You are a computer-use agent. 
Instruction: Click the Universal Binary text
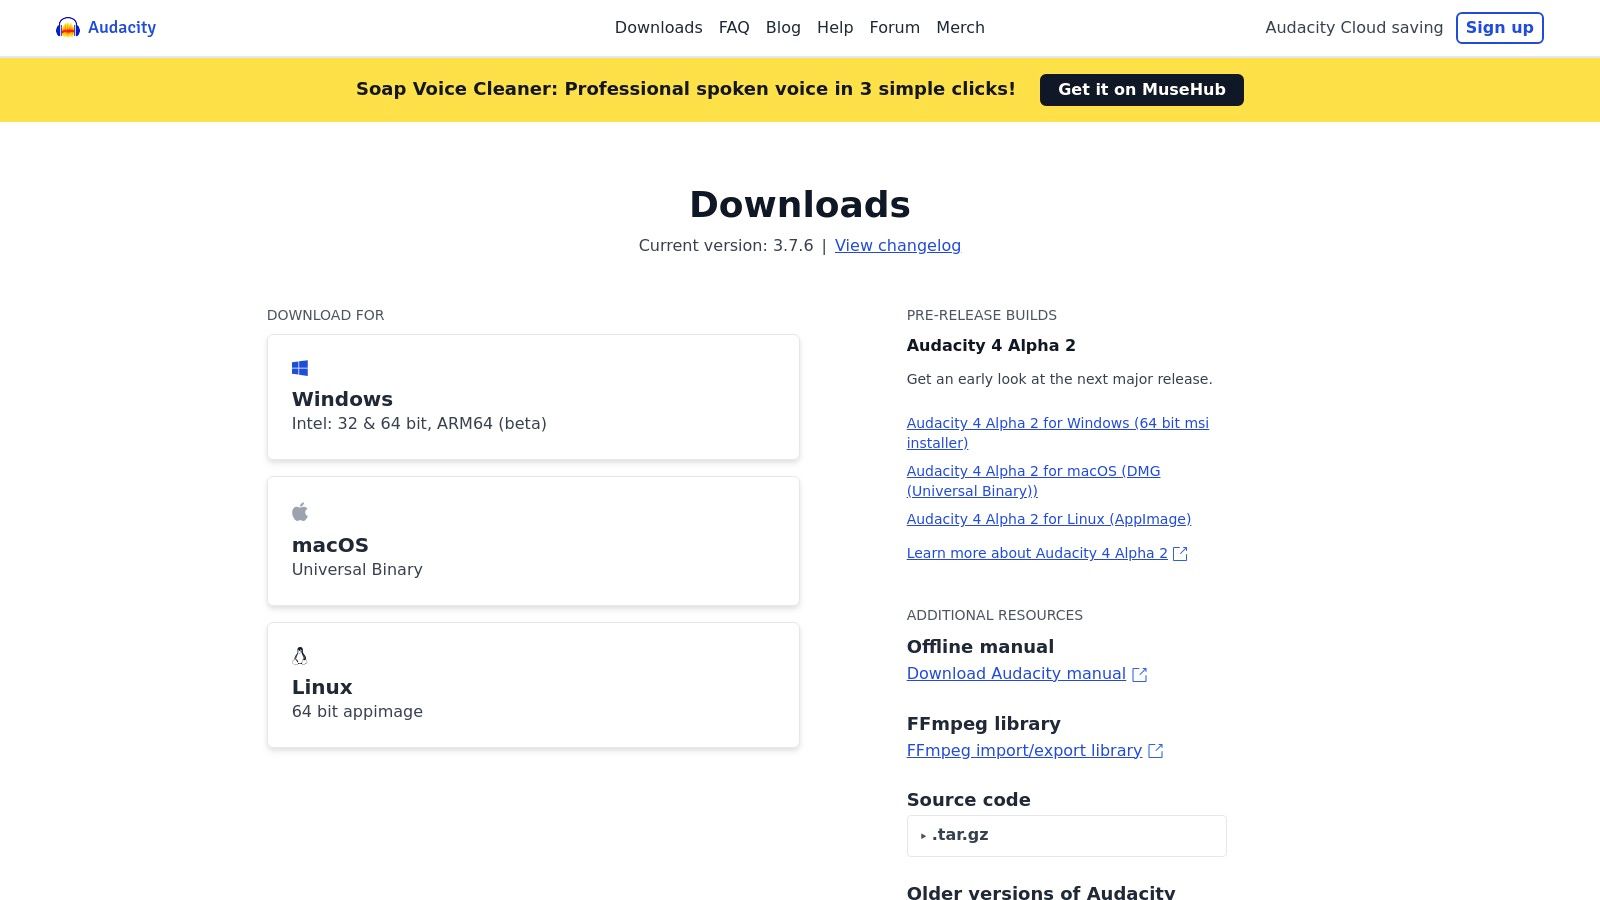[357, 570]
